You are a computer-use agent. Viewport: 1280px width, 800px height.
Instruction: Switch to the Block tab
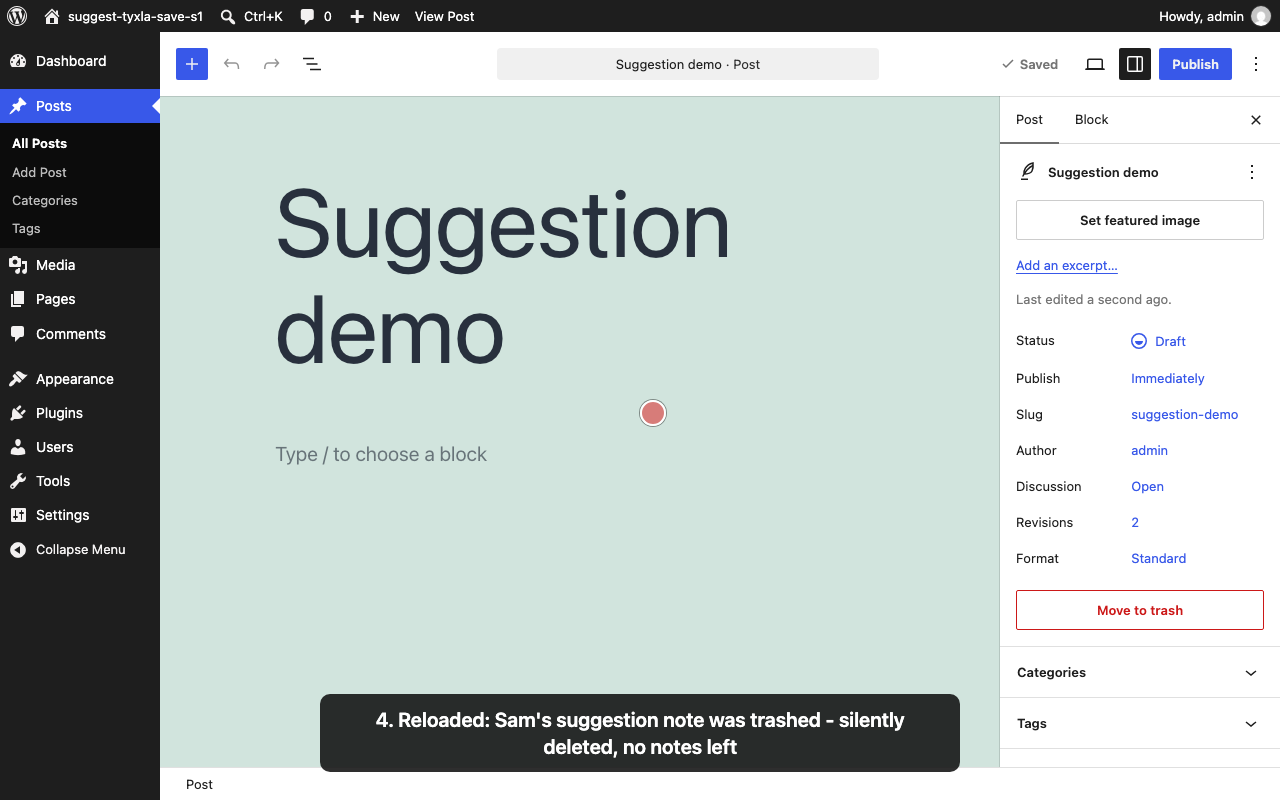(1091, 120)
